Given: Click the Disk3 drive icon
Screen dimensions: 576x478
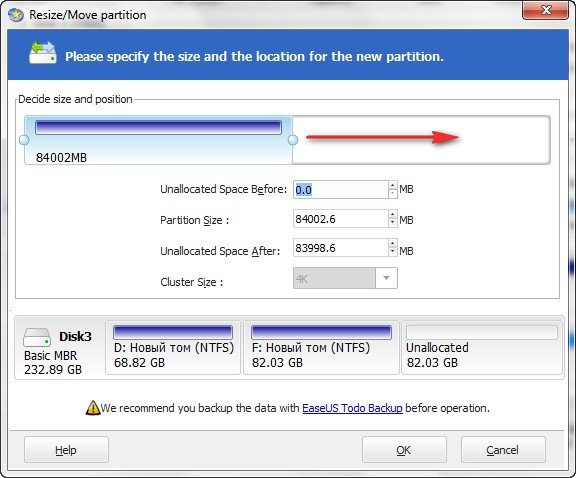Looking at the screenshot, I should [x=37, y=337].
